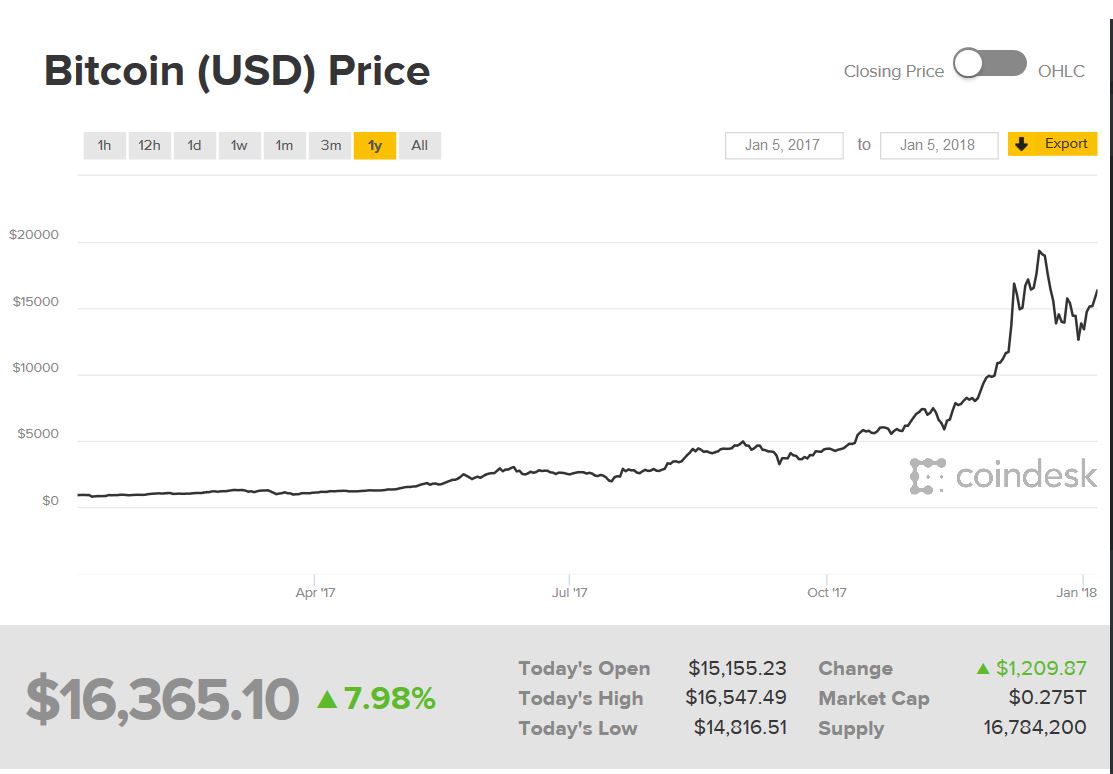1113x774 pixels.
Task: Switch chart to 3m range
Action: (330, 146)
